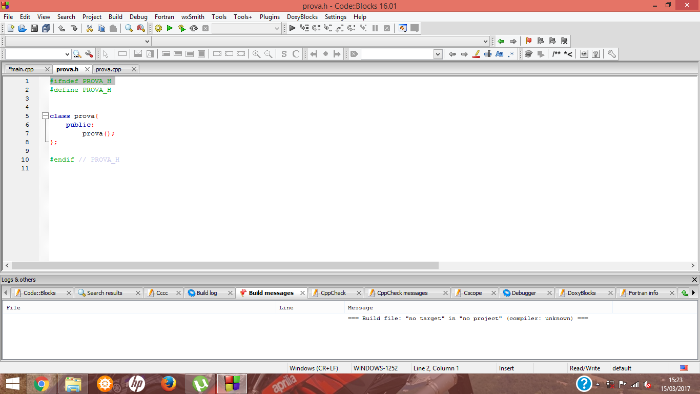Open the Build menu
The height and width of the screenshot is (394, 700).
(x=115, y=17)
